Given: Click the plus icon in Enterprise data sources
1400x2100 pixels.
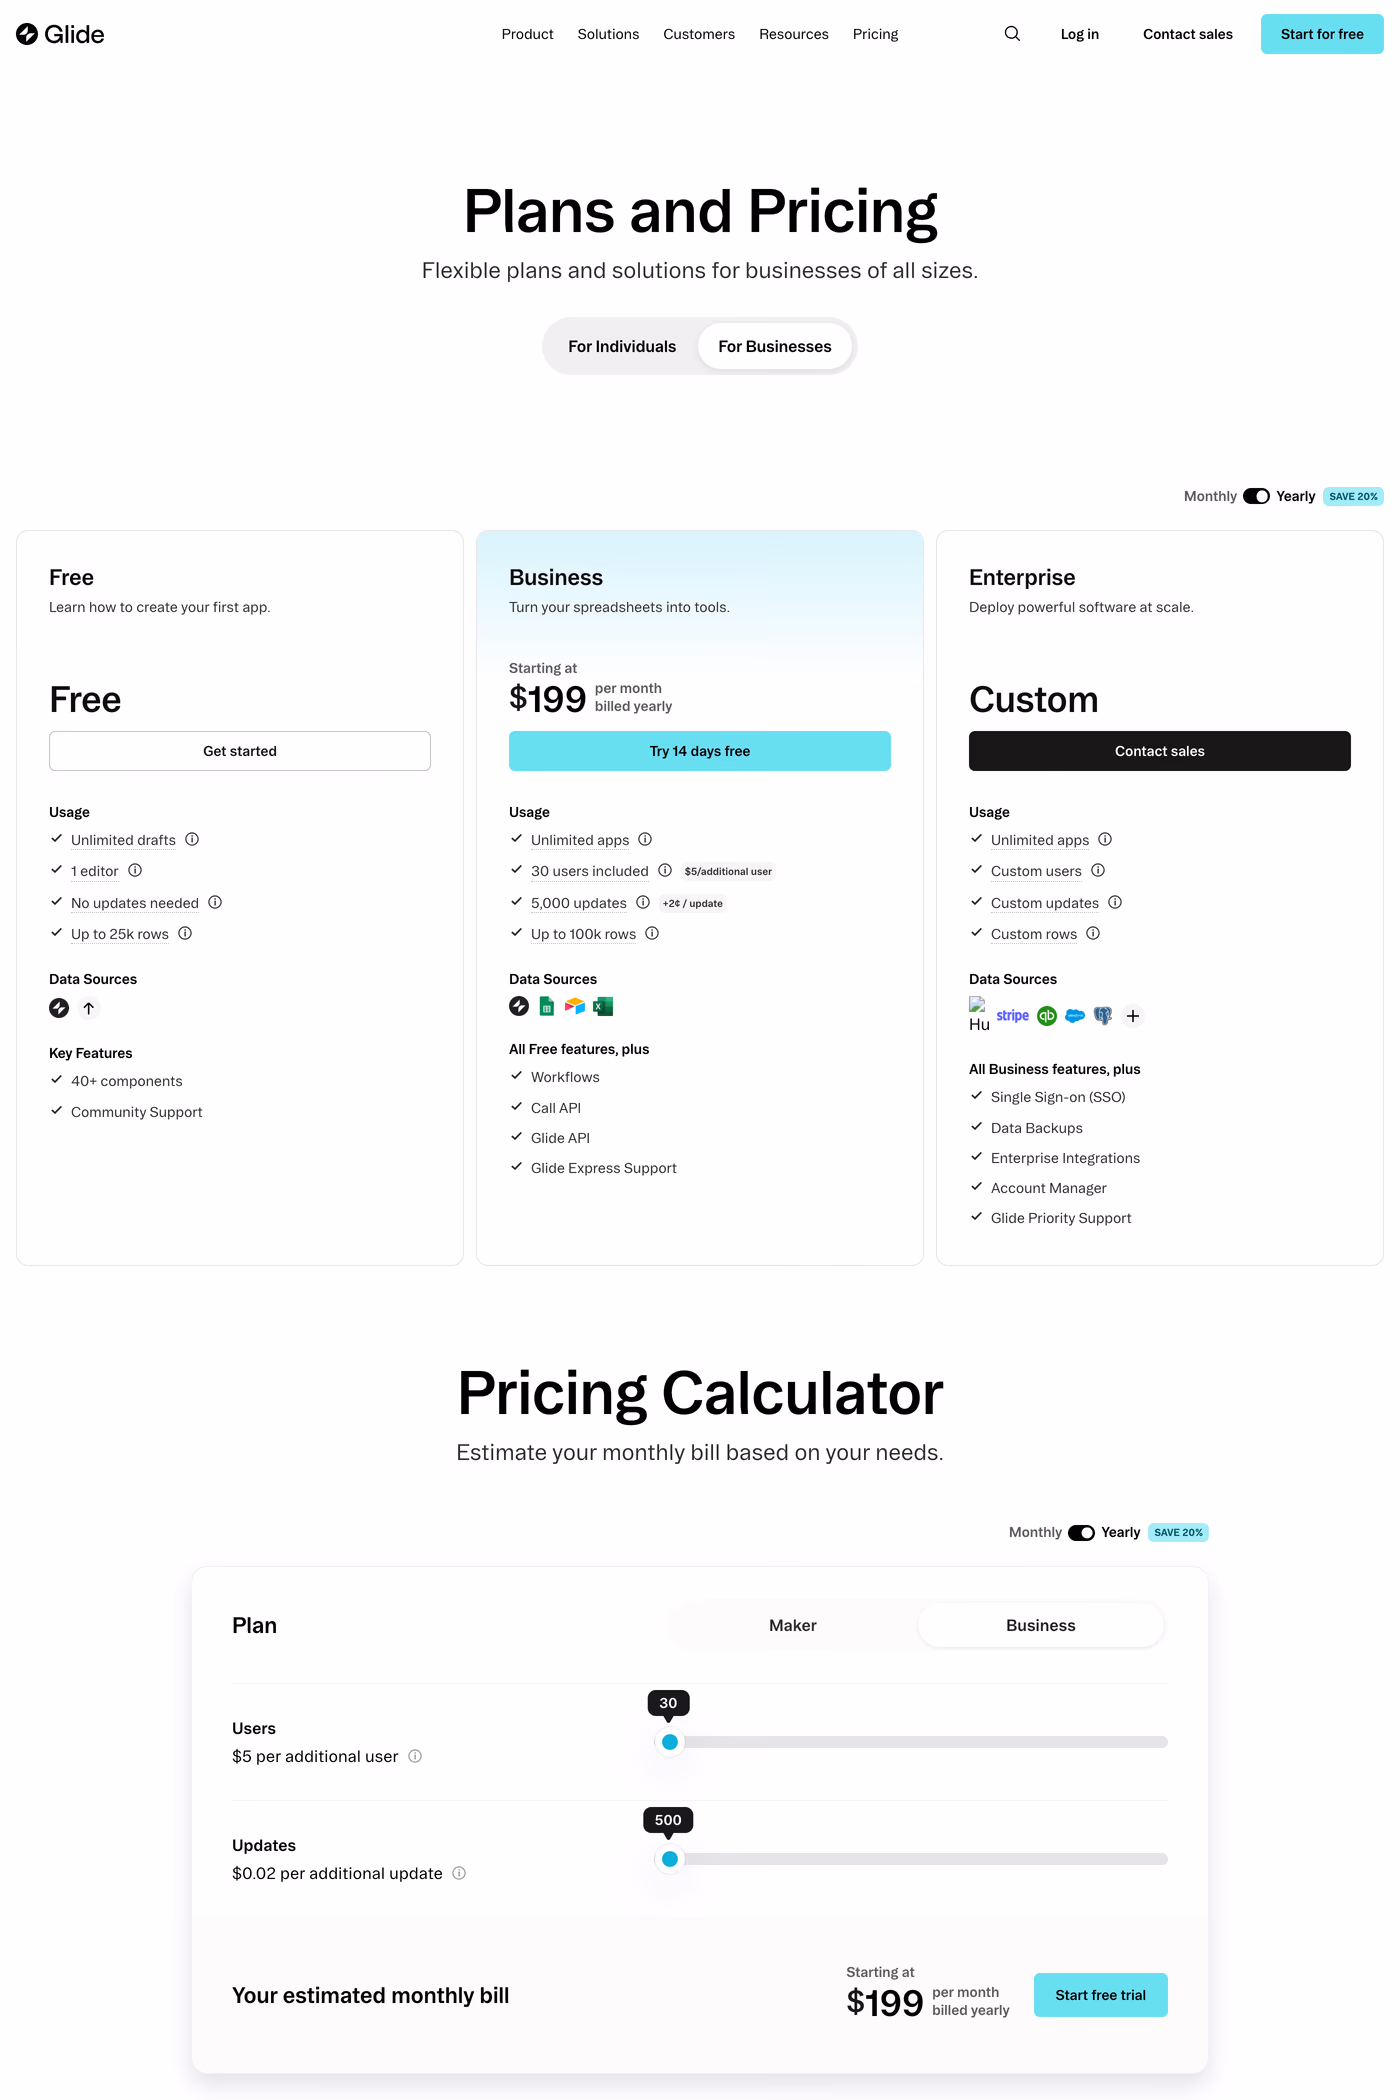Looking at the screenshot, I should pos(1132,1016).
